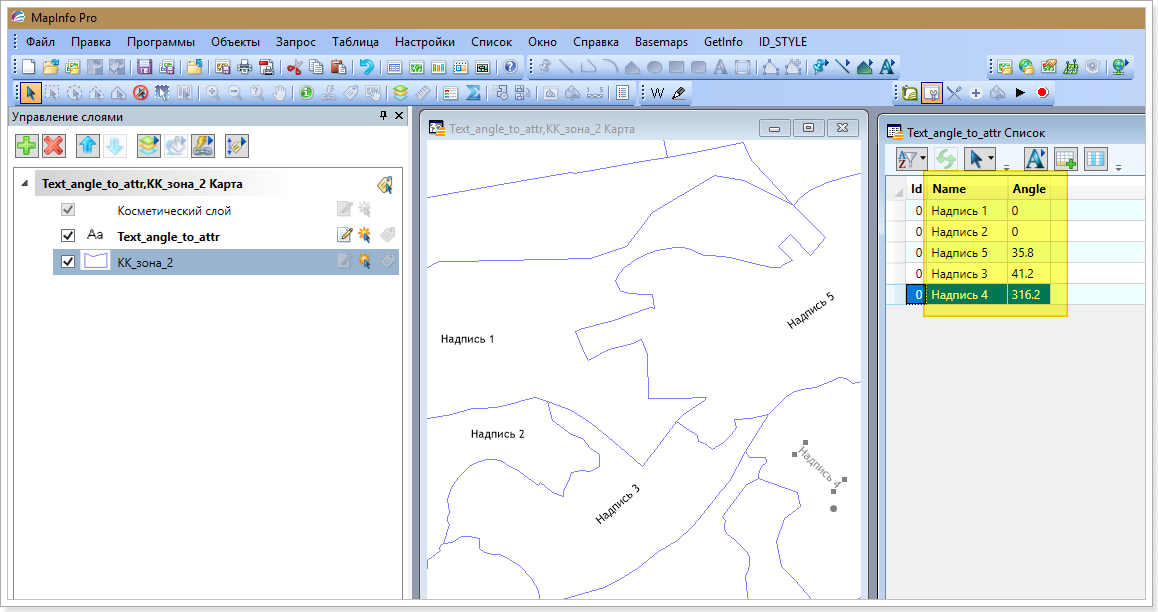This screenshot has height=612, width=1158.
Task: Move layer up with blue arrow
Action: point(88,146)
